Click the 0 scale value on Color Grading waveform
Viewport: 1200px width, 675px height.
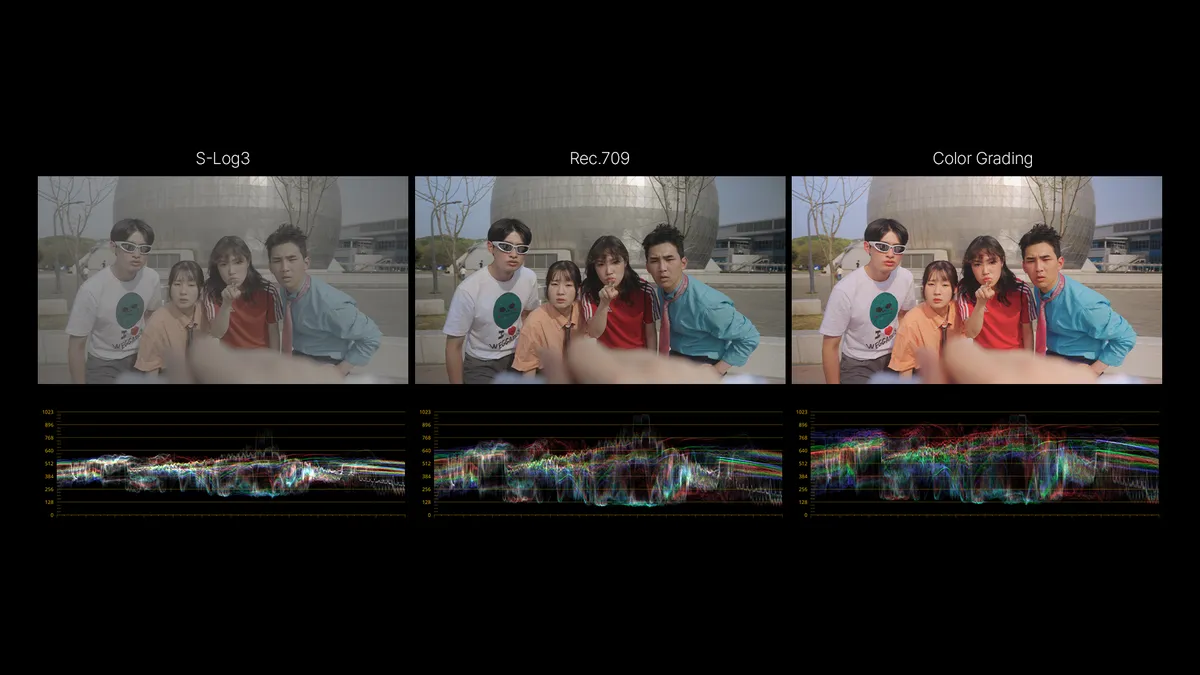(807, 515)
